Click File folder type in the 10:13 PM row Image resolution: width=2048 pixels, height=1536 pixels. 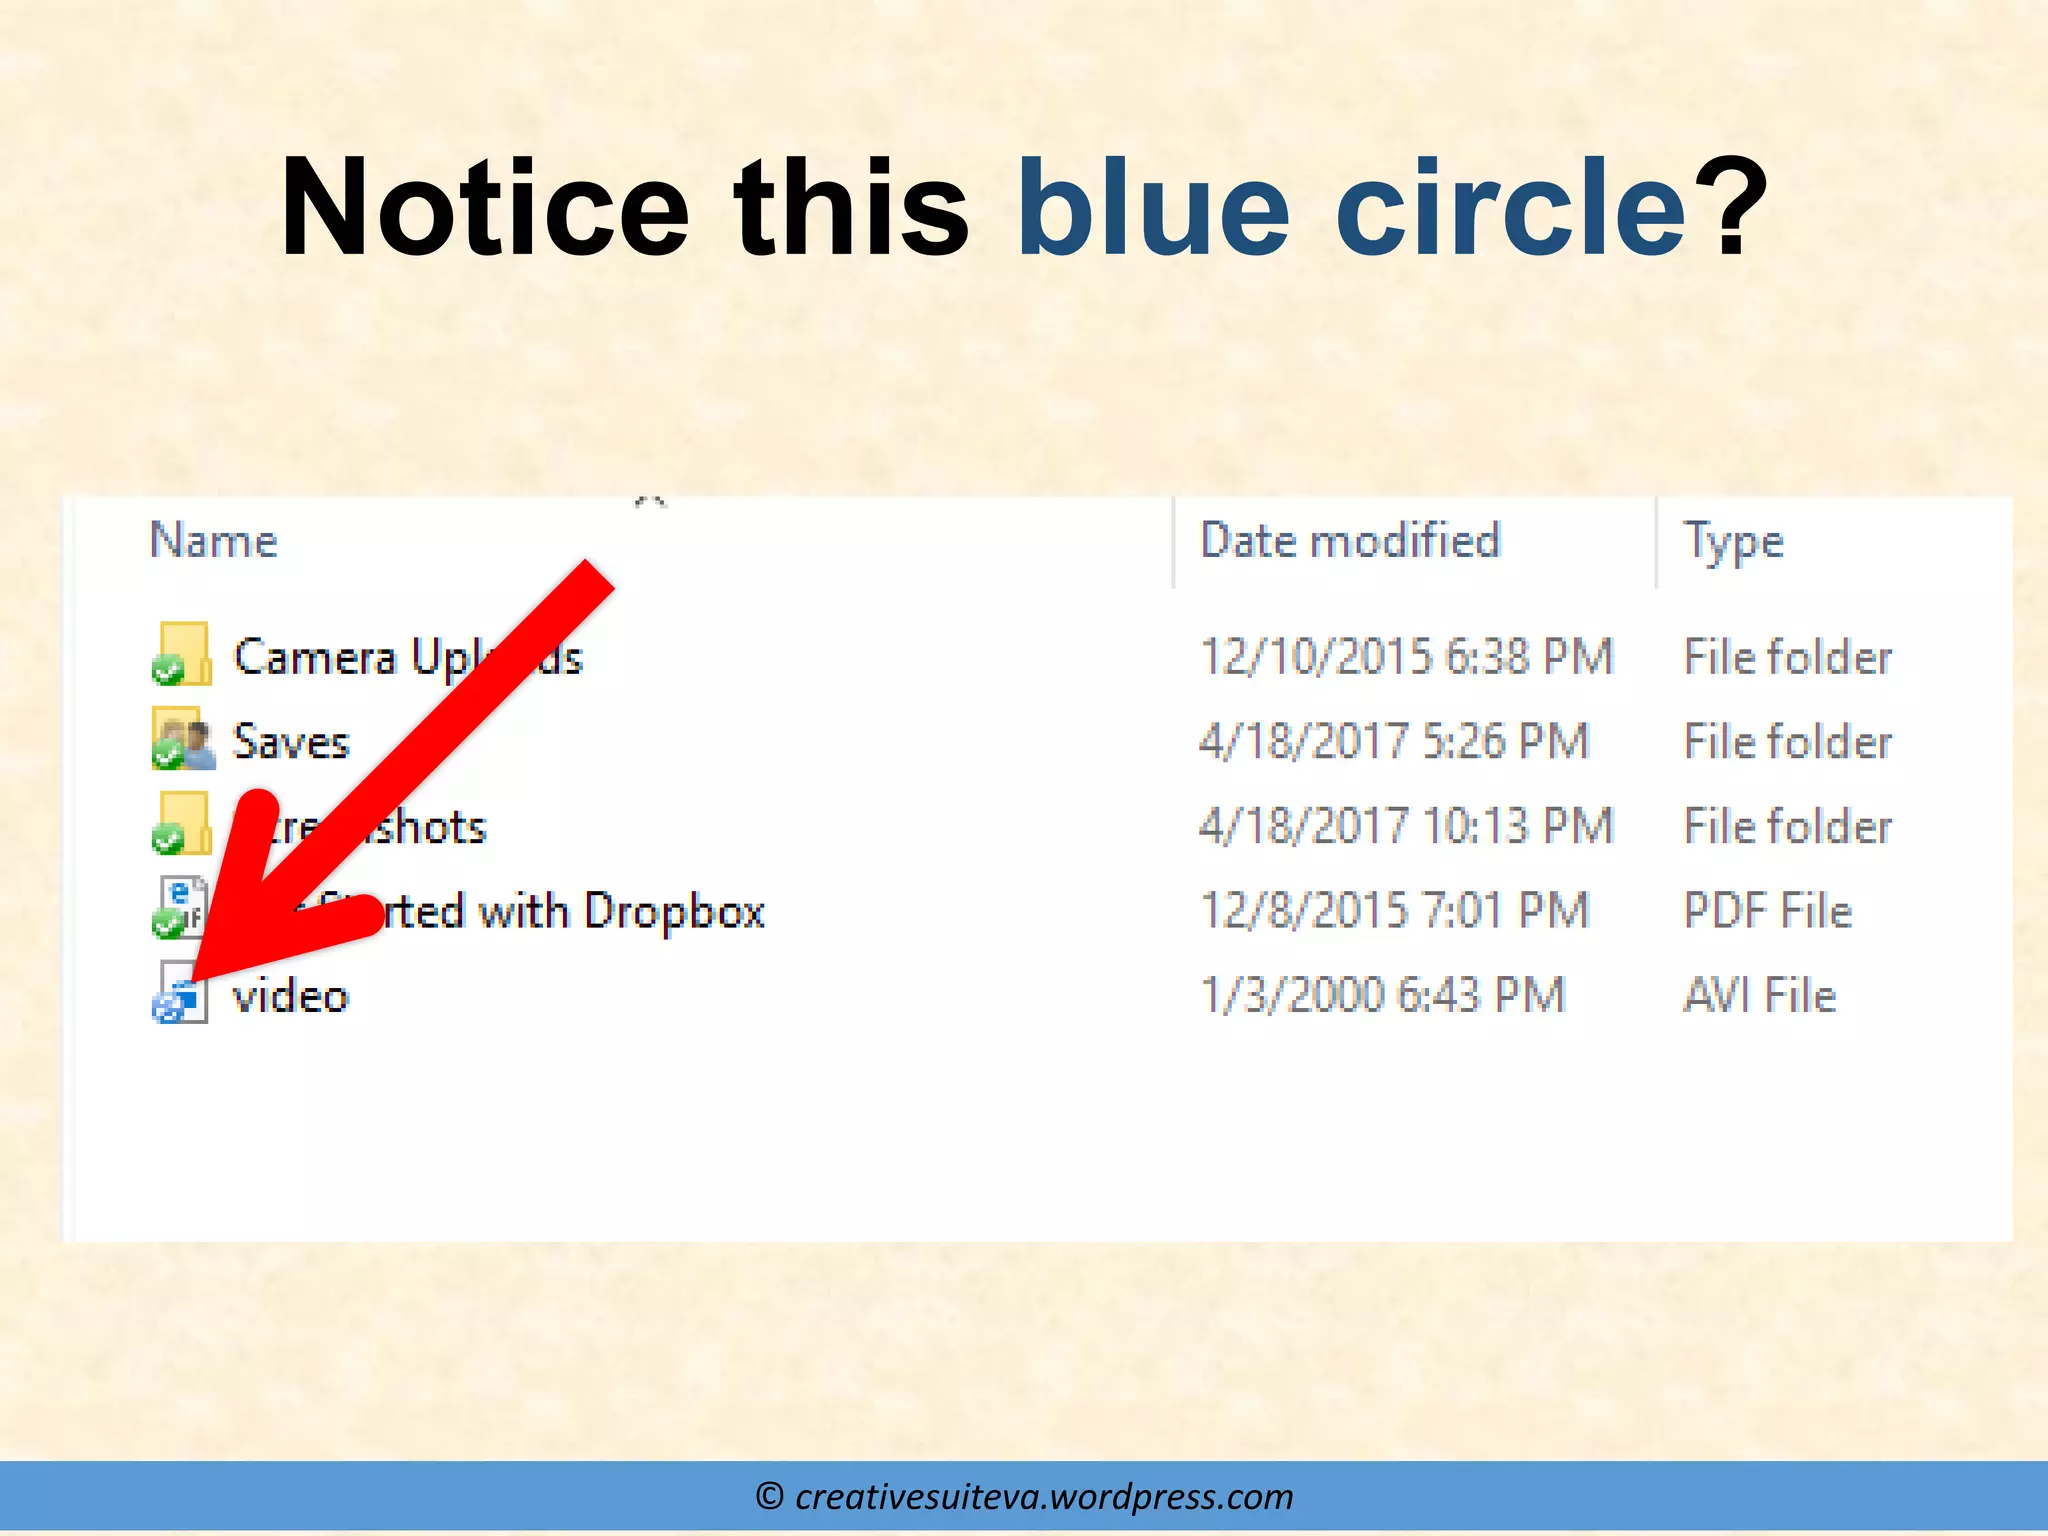[x=1788, y=826]
